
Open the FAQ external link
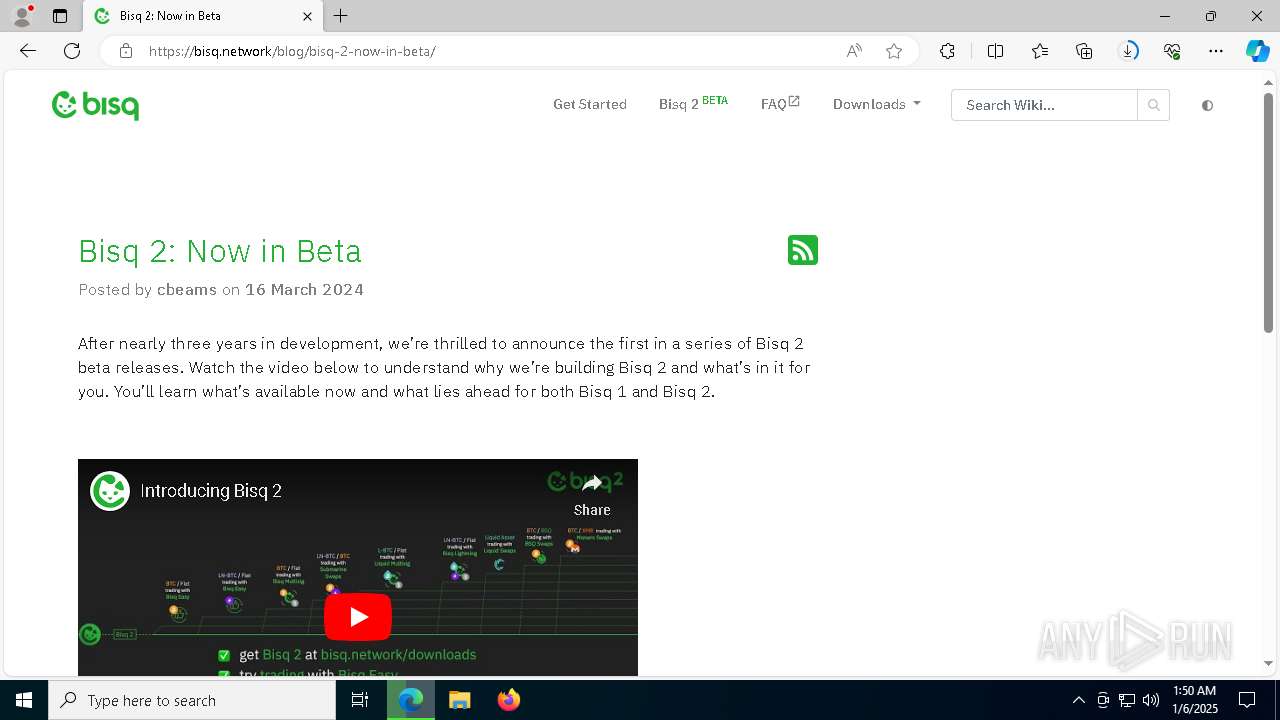coord(780,103)
